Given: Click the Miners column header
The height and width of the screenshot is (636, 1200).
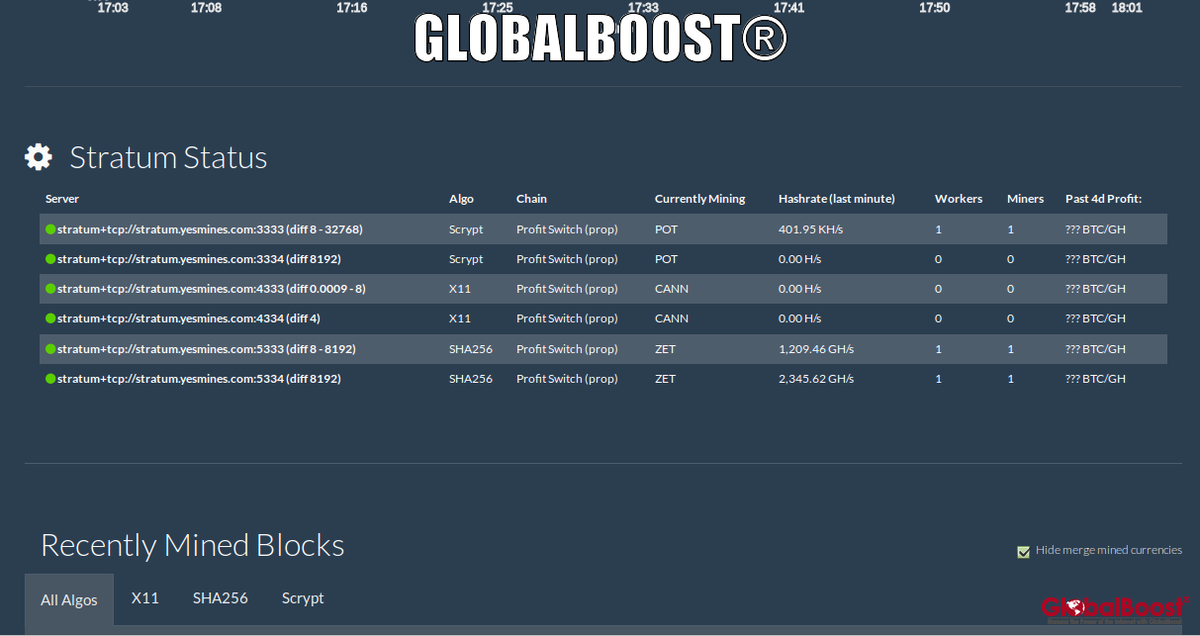Looking at the screenshot, I should click(1025, 199).
